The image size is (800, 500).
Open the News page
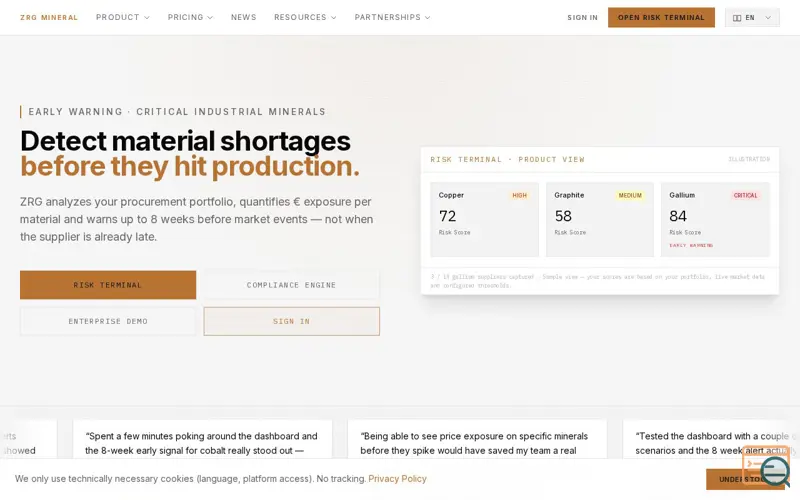[x=243, y=17]
